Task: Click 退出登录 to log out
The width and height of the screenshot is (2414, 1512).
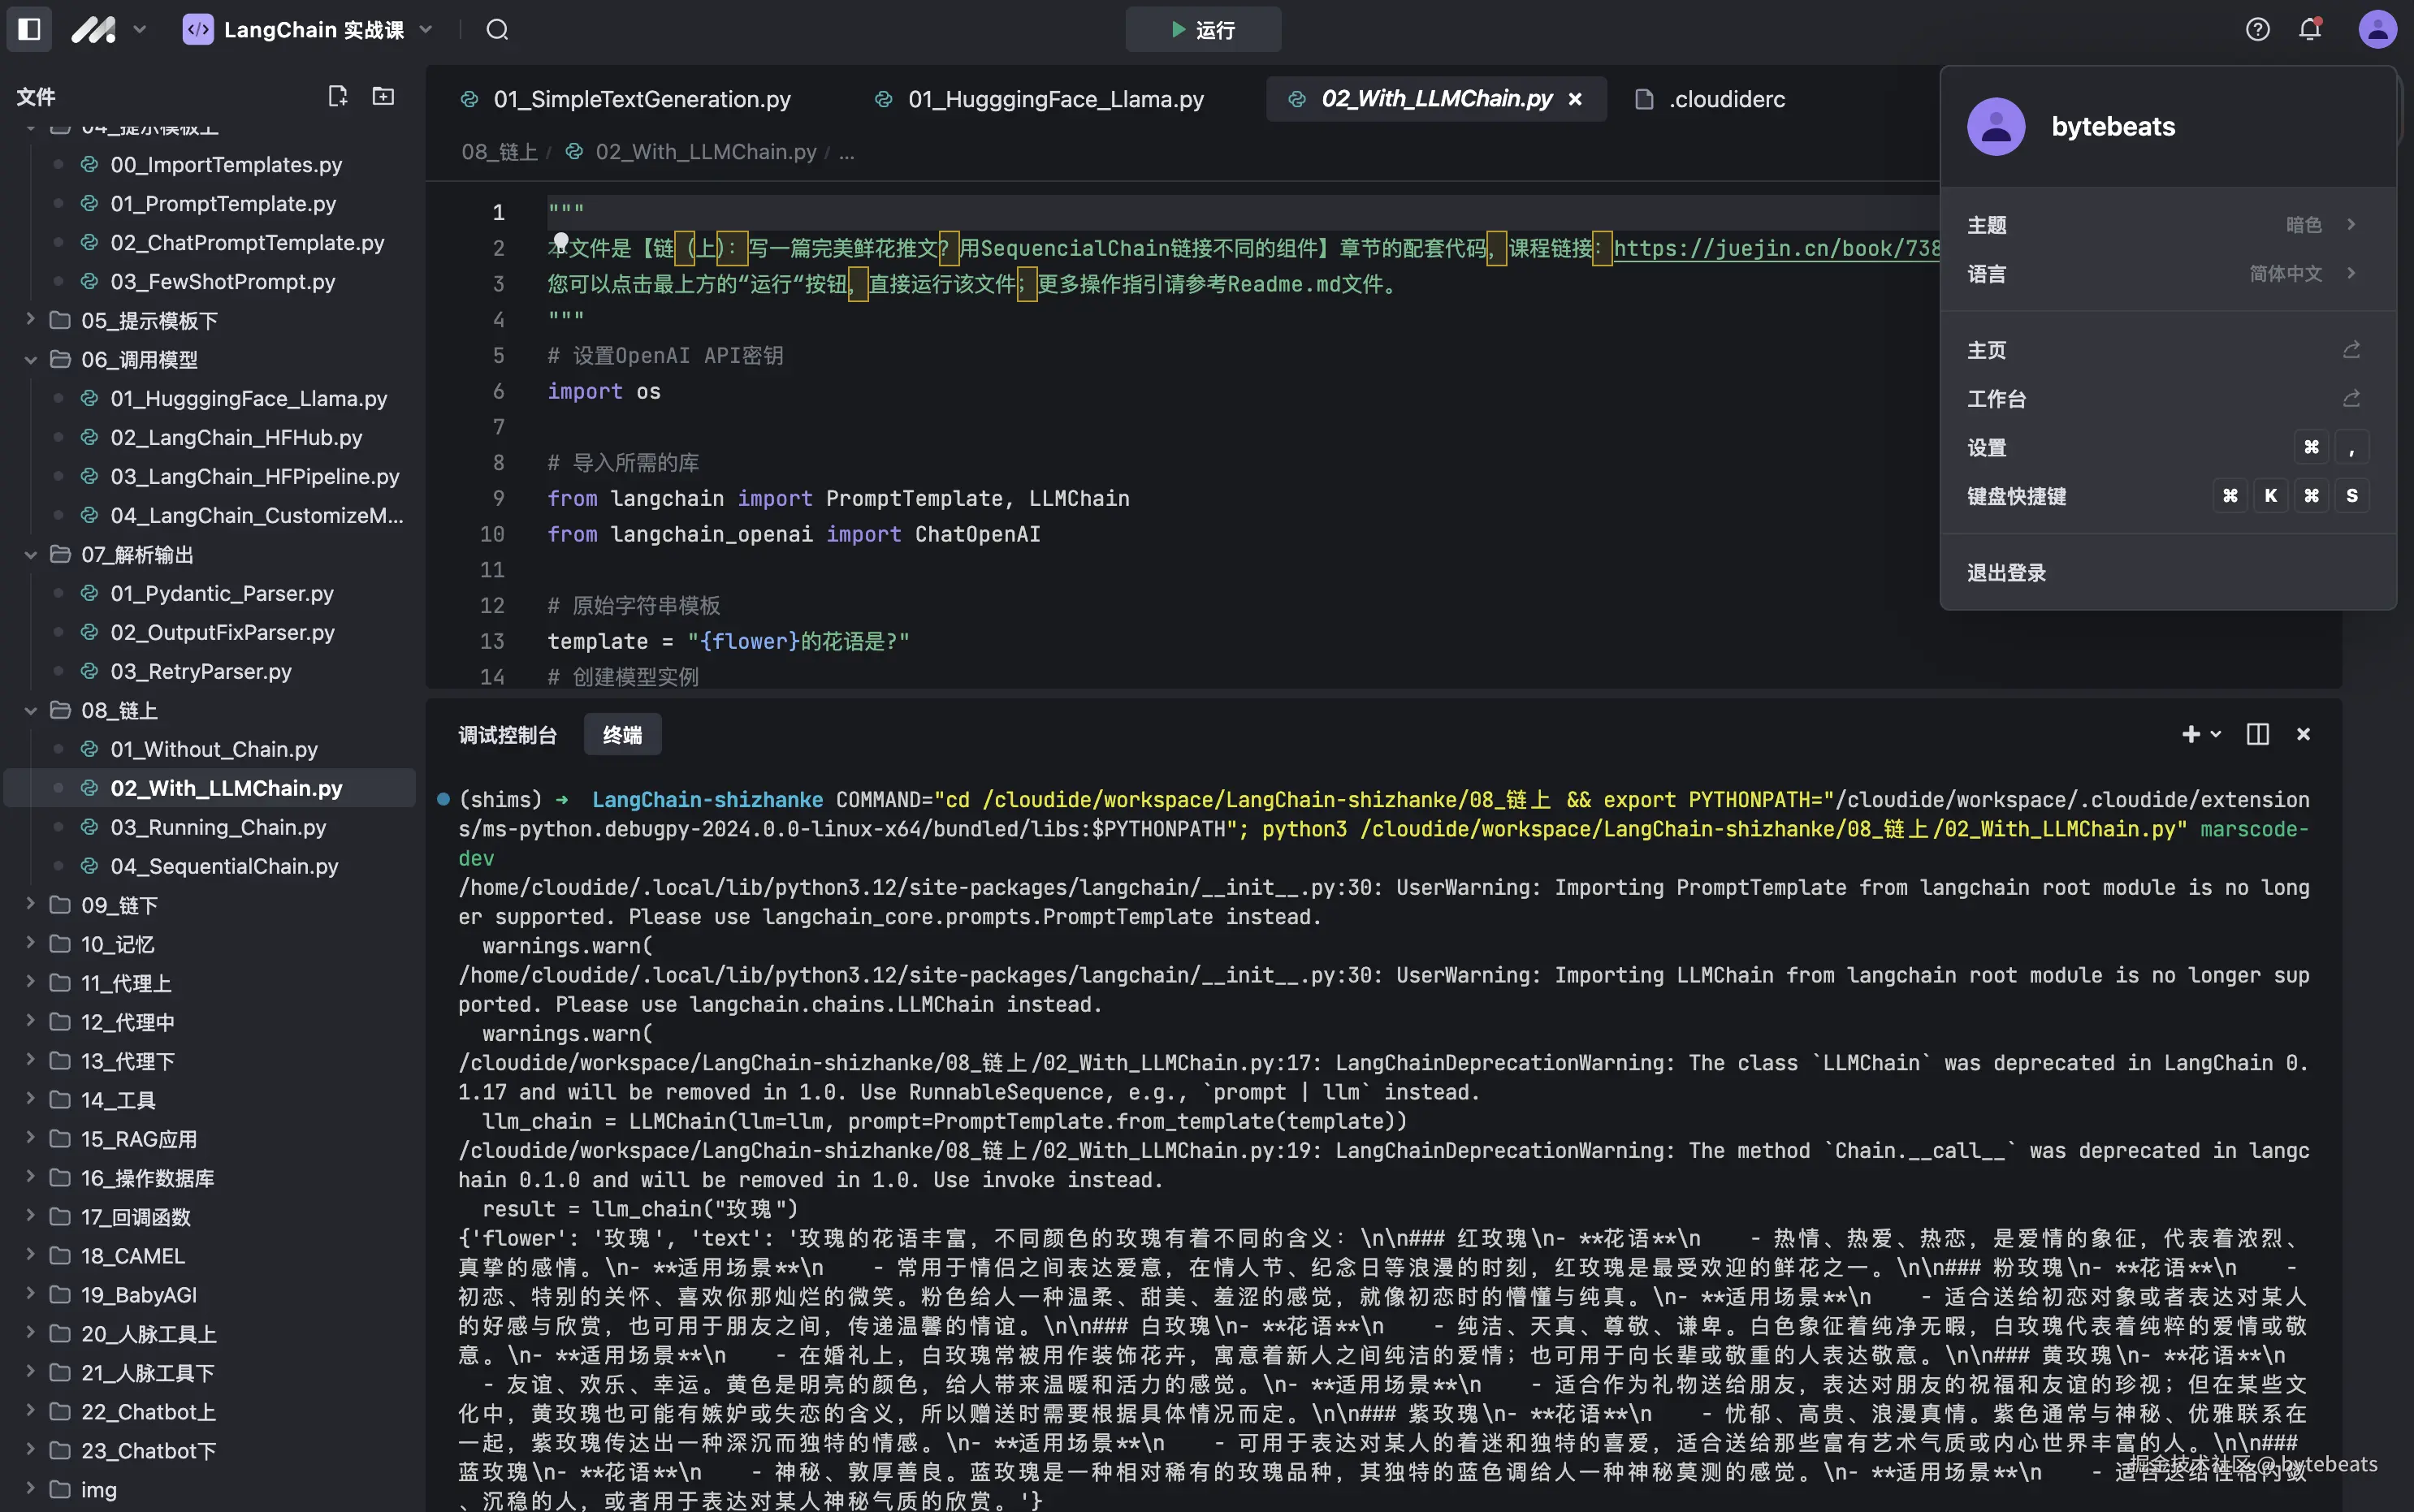Action: 2167,572
